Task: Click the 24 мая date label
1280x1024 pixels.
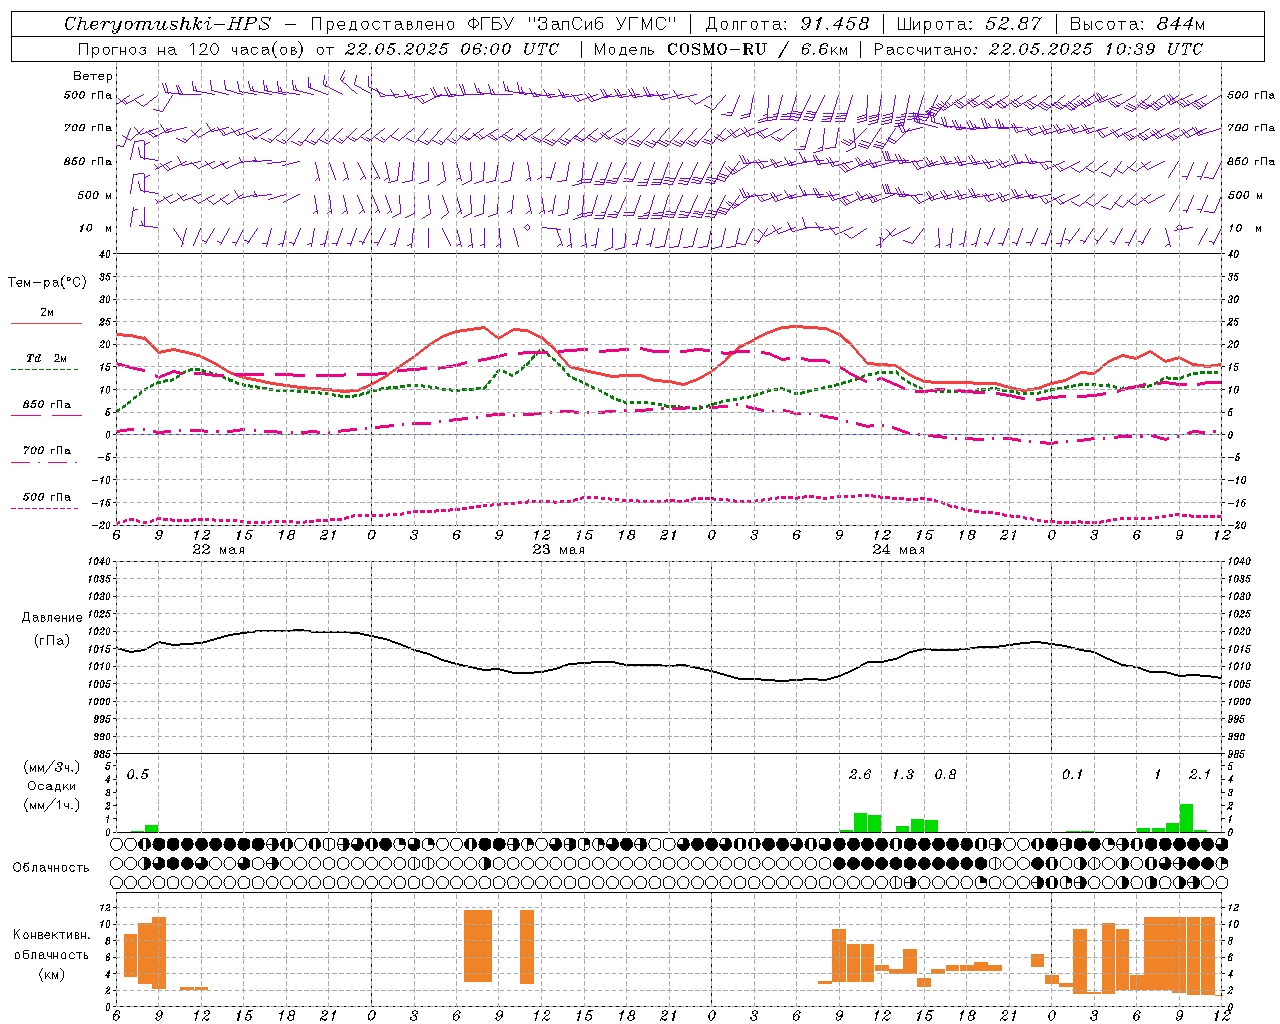Action: [x=898, y=550]
